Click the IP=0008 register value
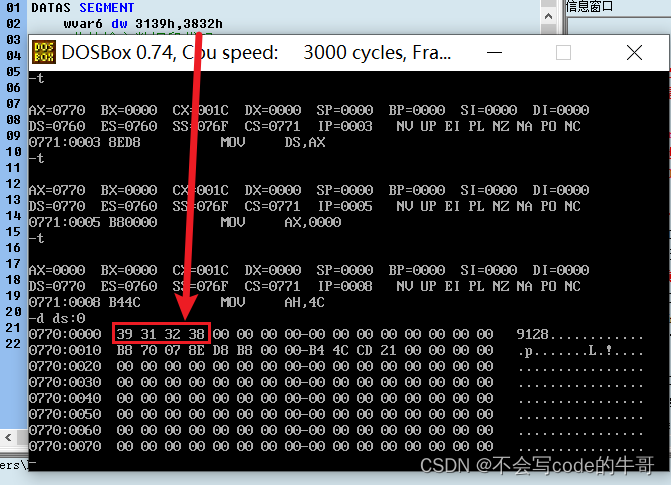Viewport: 671px width, 485px height. pos(345,286)
